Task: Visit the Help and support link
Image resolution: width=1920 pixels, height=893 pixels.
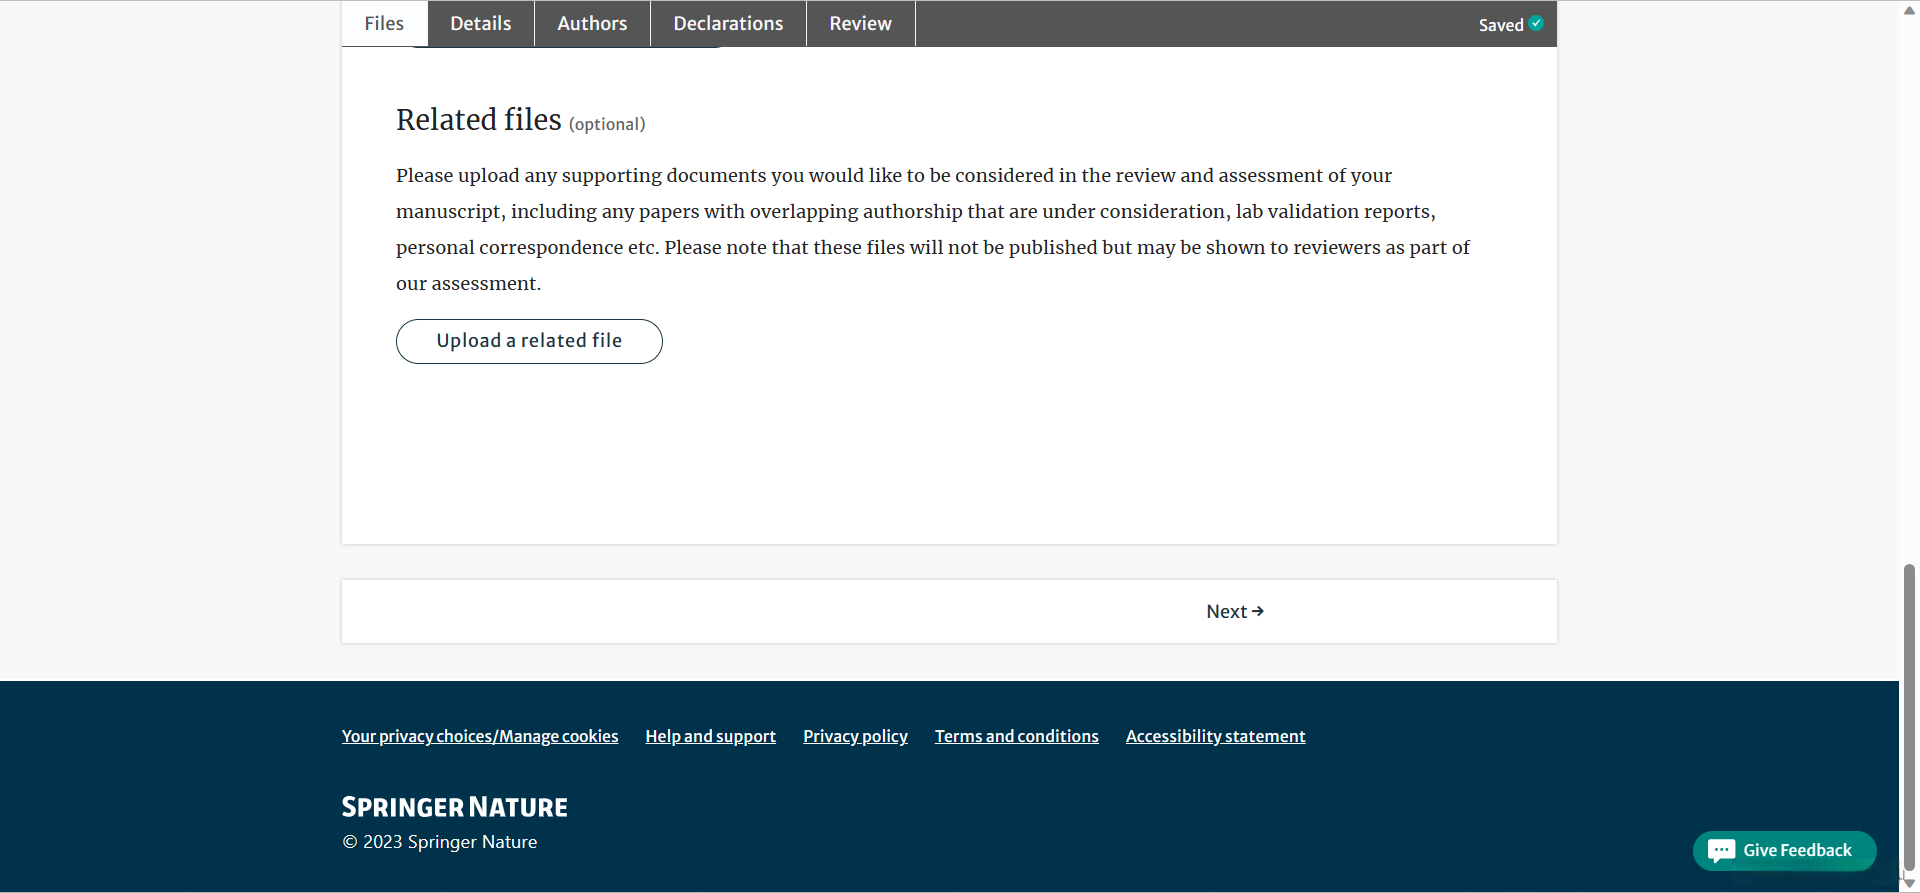Action: [710, 737]
